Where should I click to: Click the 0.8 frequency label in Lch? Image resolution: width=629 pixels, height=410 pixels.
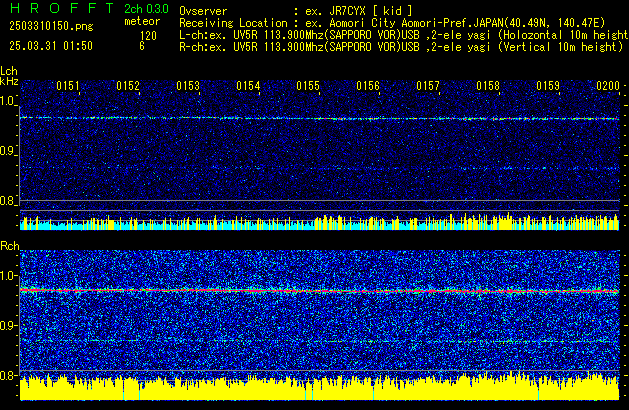coord(7,201)
